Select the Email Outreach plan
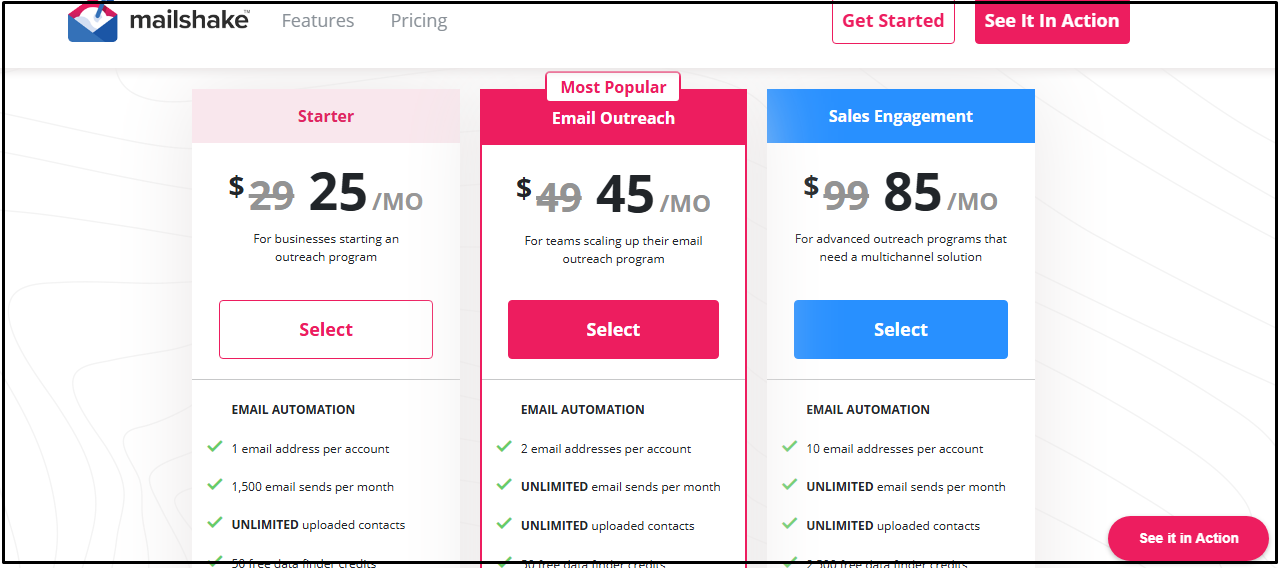 click(x=613, y=329)
